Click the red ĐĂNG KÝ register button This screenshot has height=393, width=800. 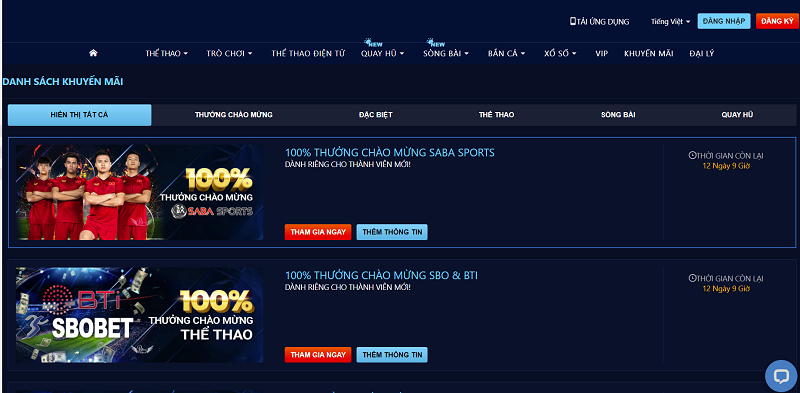tap(778, 21)
